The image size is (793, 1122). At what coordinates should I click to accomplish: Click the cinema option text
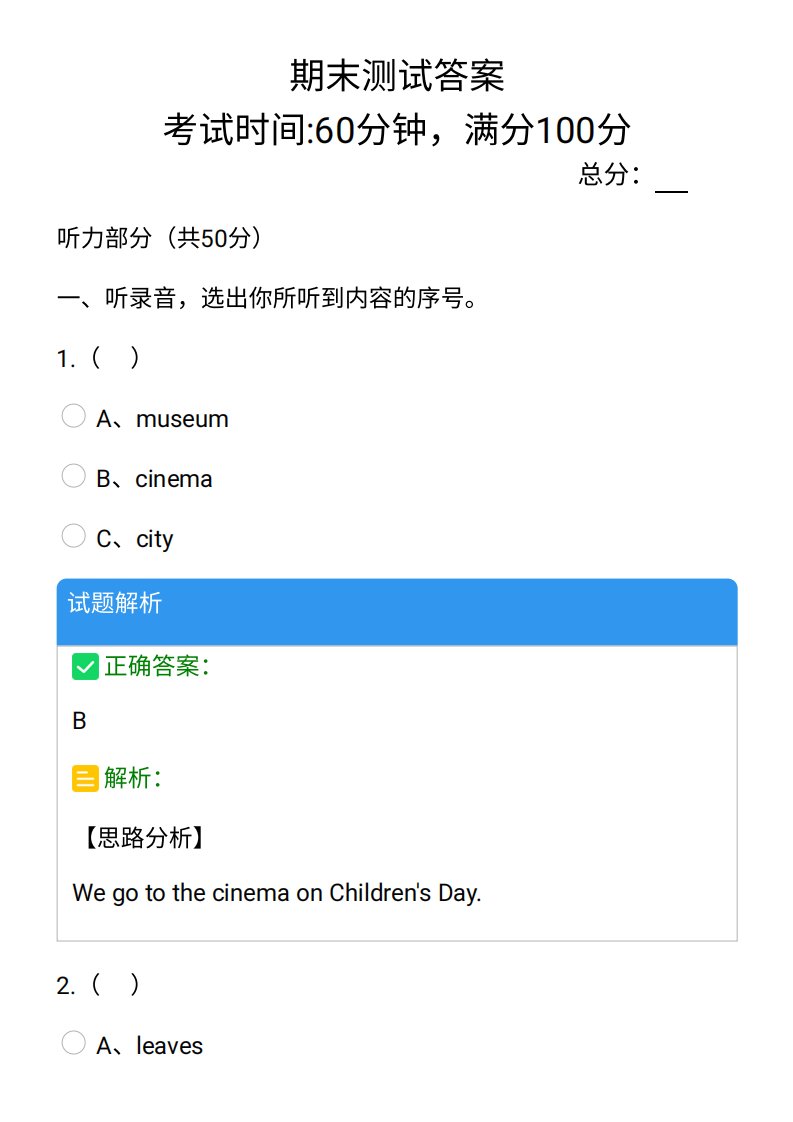174,479
